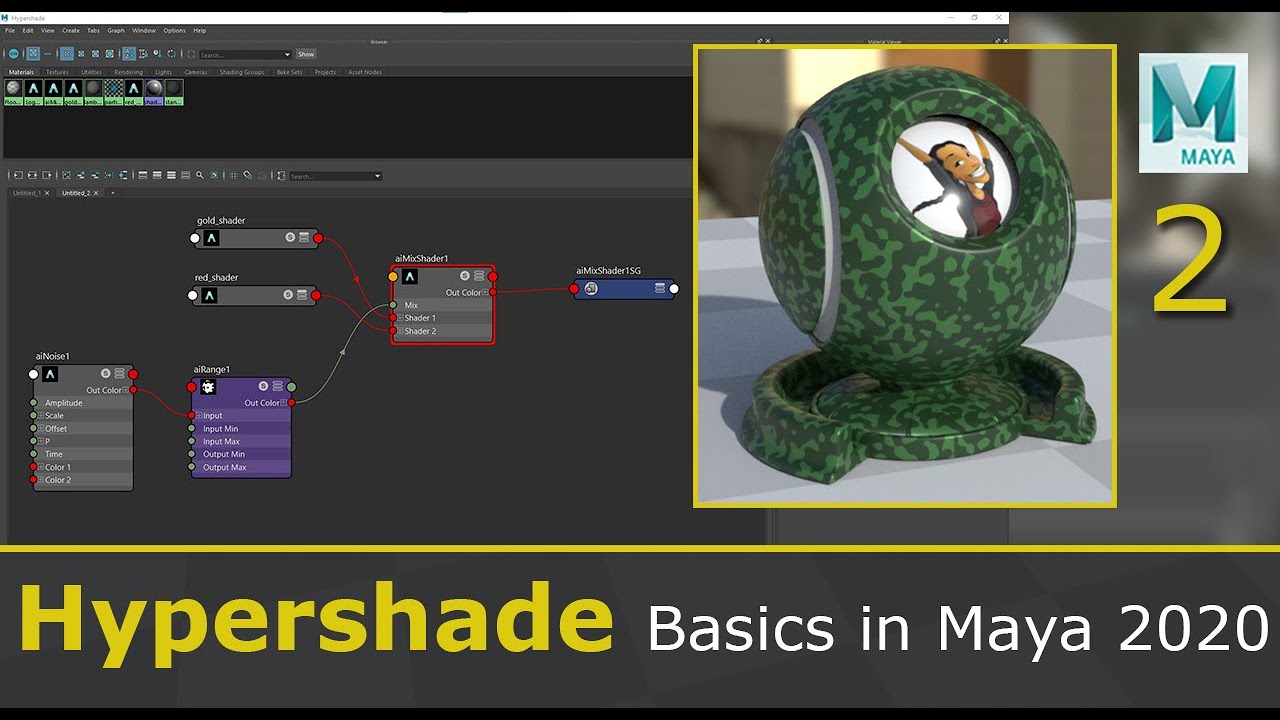The height and width of the screenshot is (720, 1280).
Task: Switch to the Untitled_1 graph tab
Action: (x=27, y=193)
